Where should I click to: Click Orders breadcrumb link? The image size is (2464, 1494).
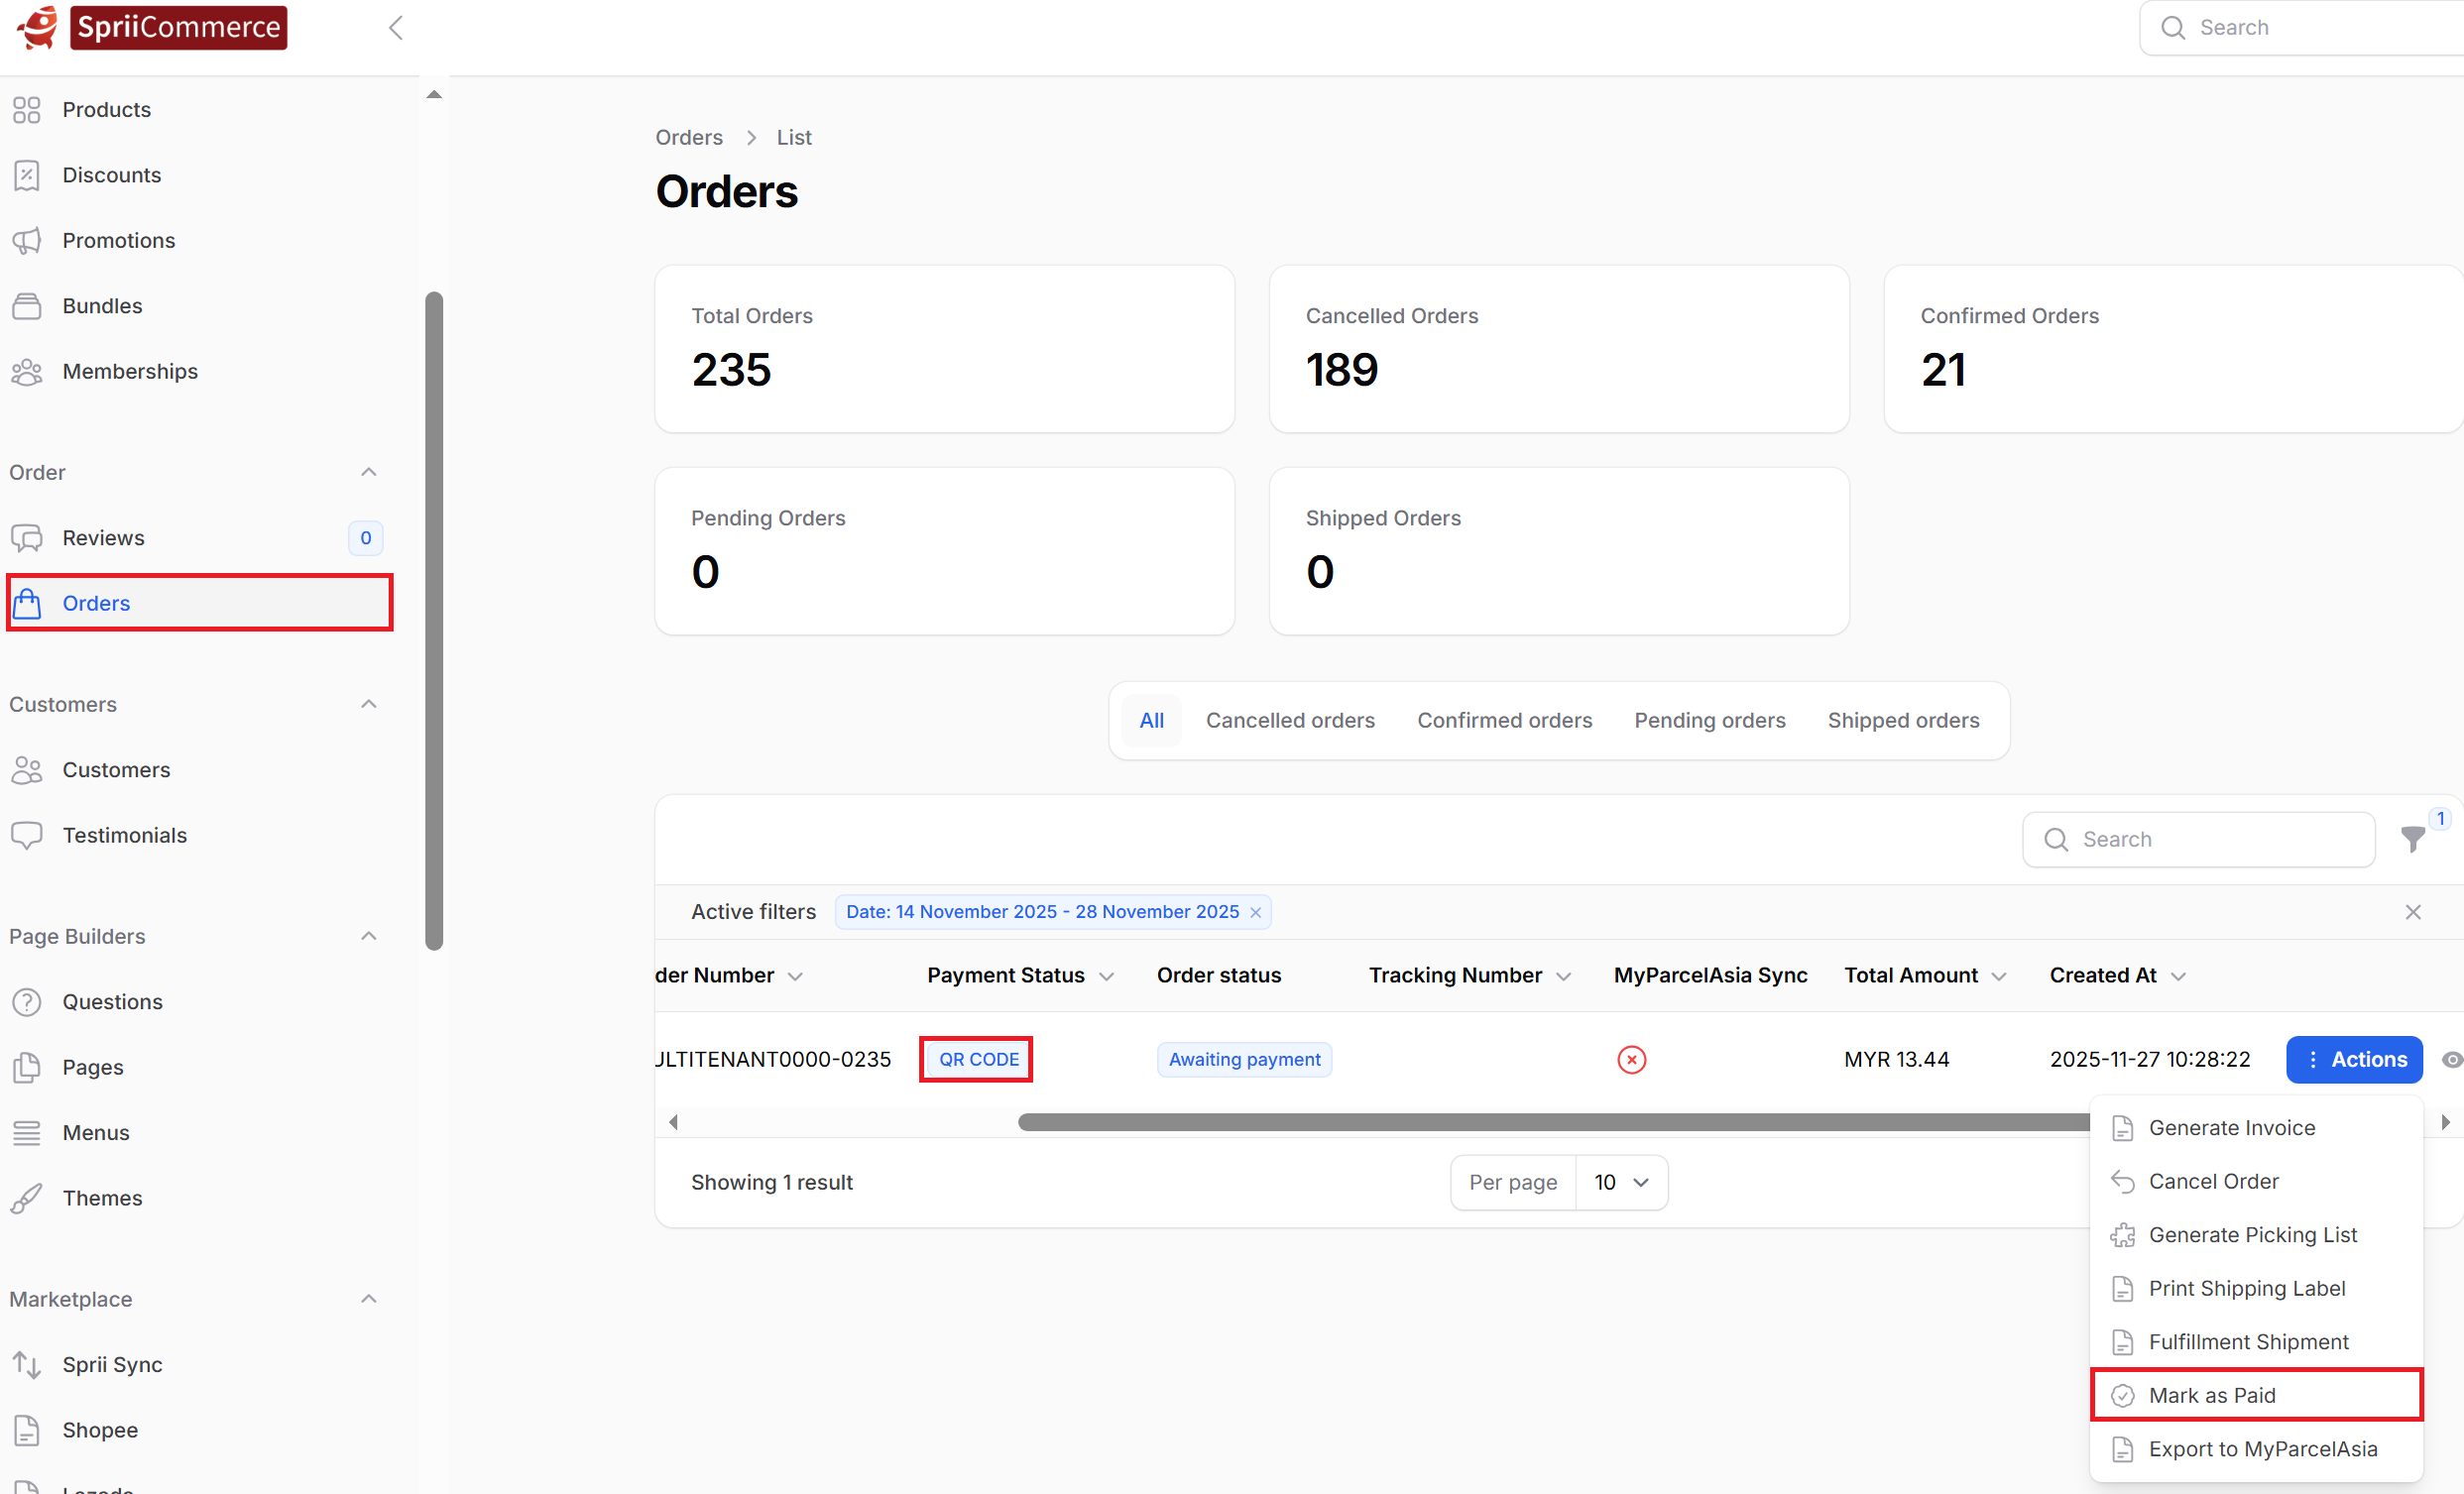pyautogui.click(x=688, y=137)
